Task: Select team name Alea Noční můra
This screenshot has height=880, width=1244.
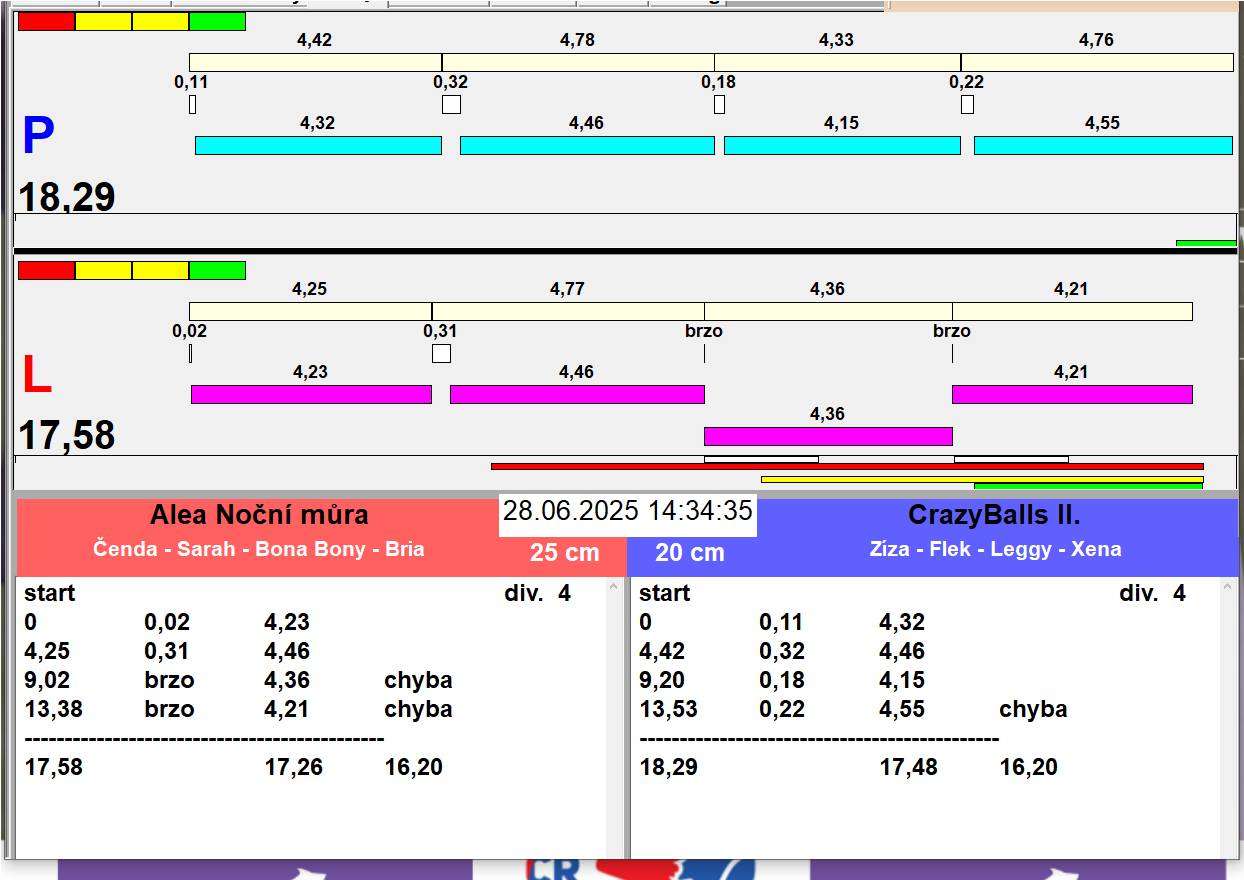Action: (x=259, y=515)
